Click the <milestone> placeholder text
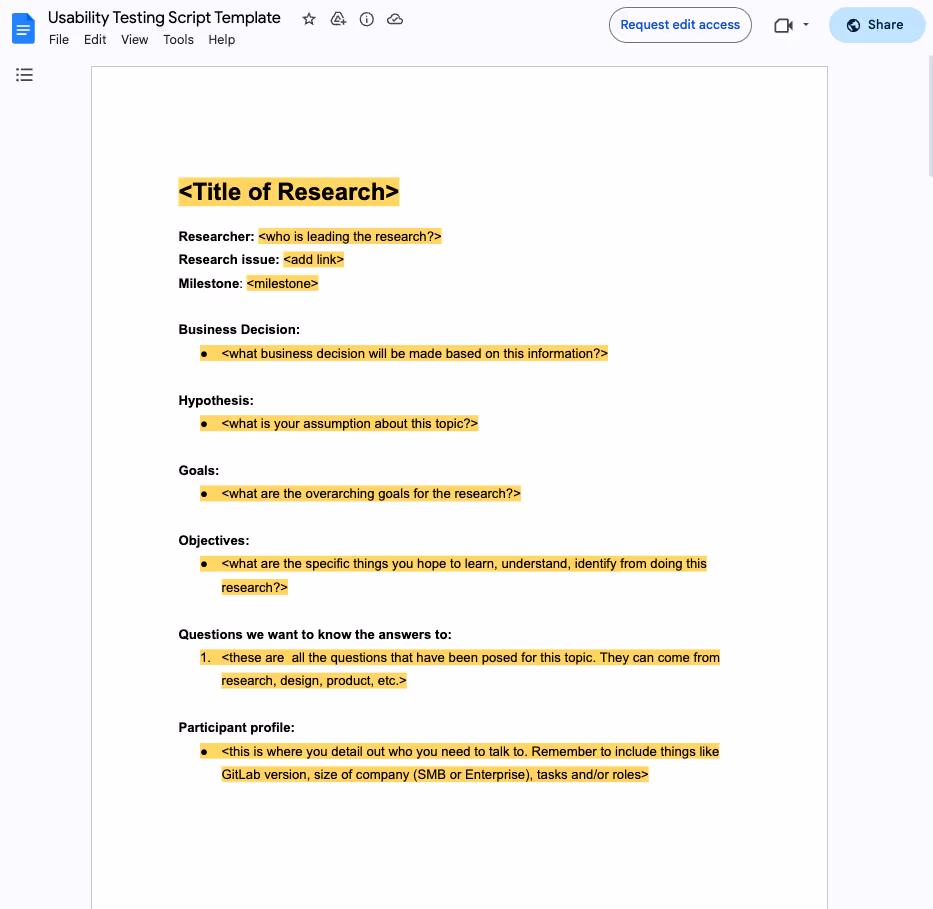Viewport: 933px width, 909px height. [x=283, y=283]
